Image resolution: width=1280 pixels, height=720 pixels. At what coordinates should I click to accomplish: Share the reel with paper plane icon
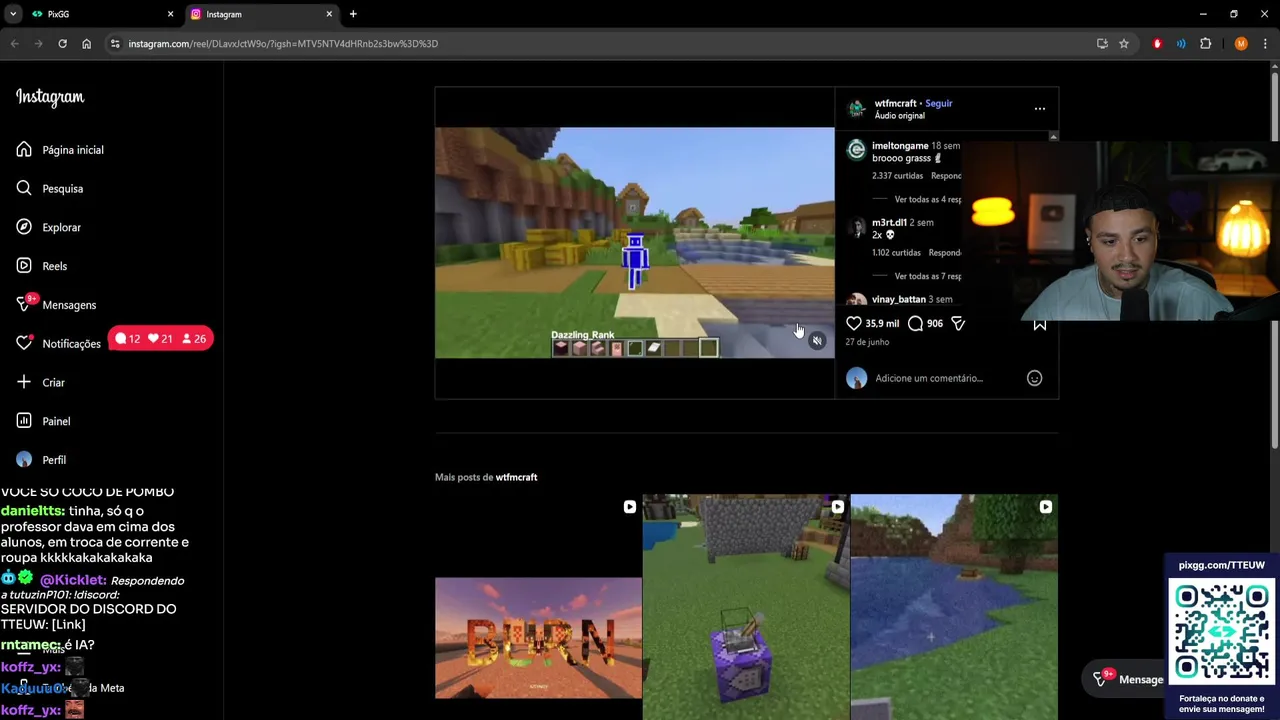[957, 323]
